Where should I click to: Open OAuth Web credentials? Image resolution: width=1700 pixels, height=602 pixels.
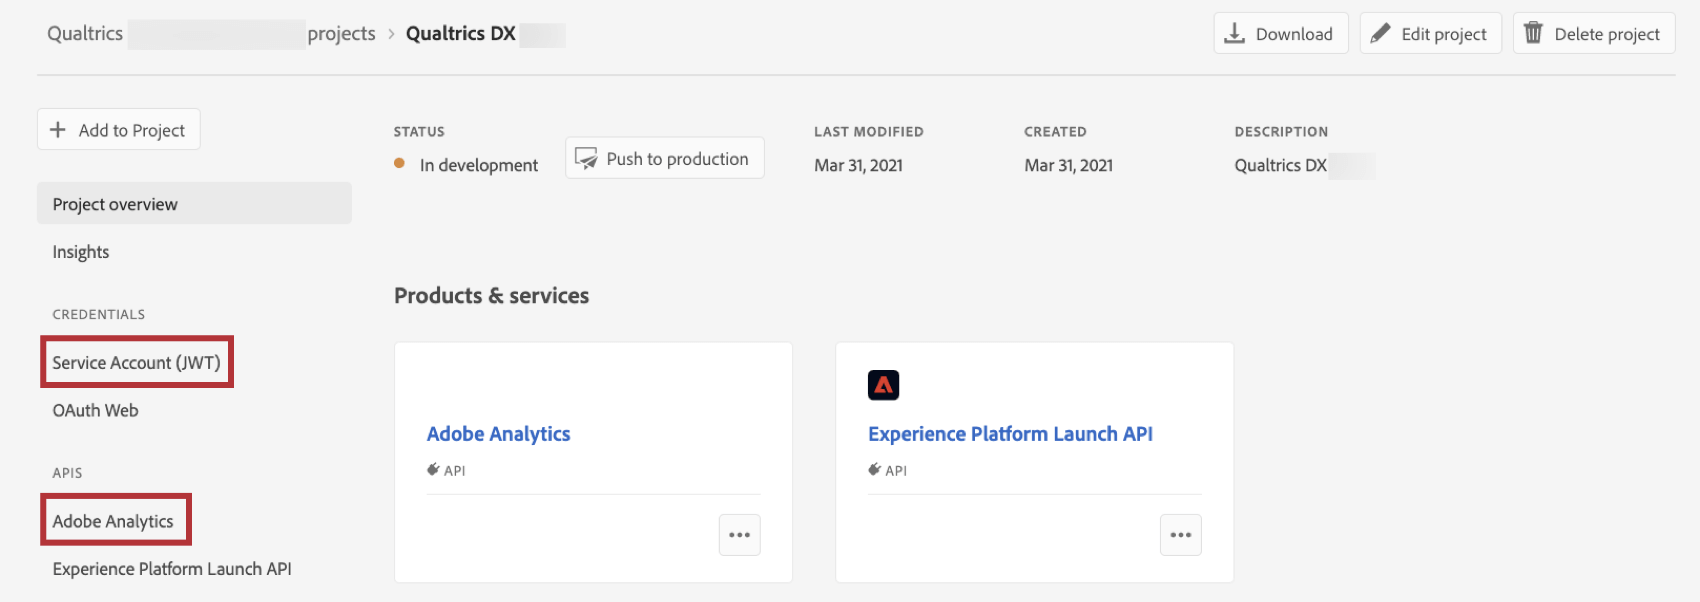pos(95,410)
